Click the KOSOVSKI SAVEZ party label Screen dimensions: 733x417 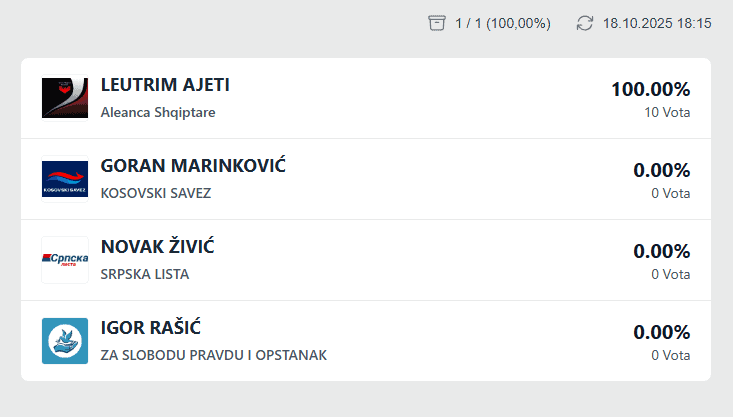(x=156, y=193)
